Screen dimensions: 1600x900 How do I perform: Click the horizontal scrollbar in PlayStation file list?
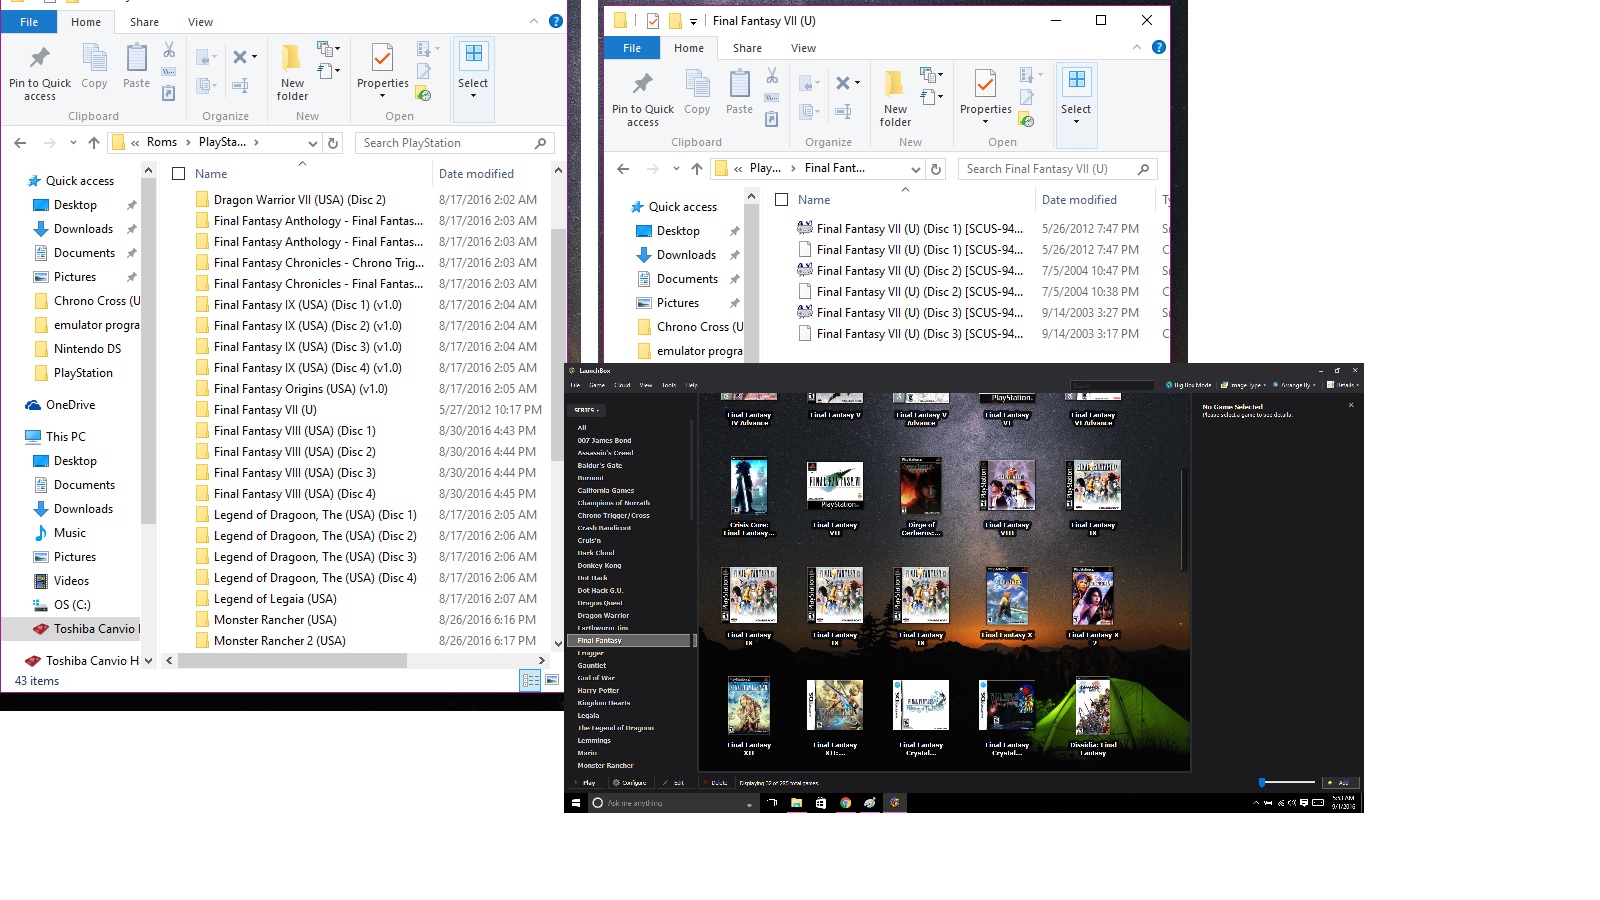point(293,661)
